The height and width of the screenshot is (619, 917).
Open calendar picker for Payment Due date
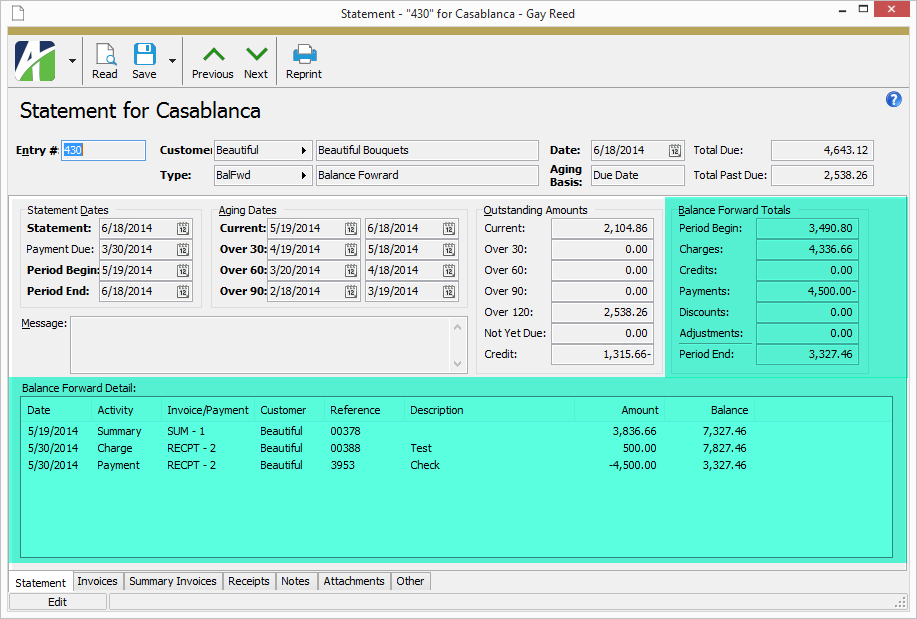click(x=183, y=250)
